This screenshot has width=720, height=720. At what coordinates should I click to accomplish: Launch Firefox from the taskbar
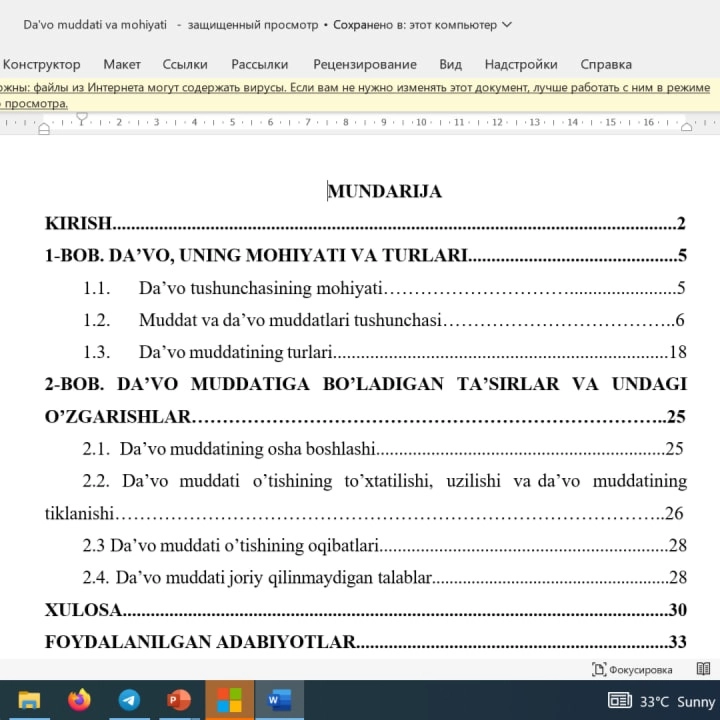(x=79, y=700)
